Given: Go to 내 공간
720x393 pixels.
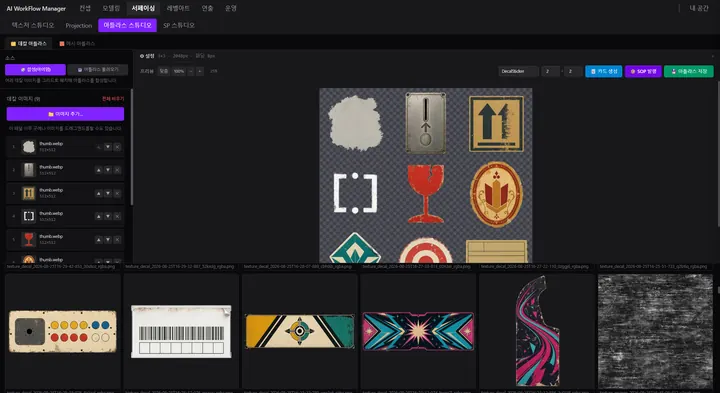Looking at the screenshot, I should click(698, 8).
